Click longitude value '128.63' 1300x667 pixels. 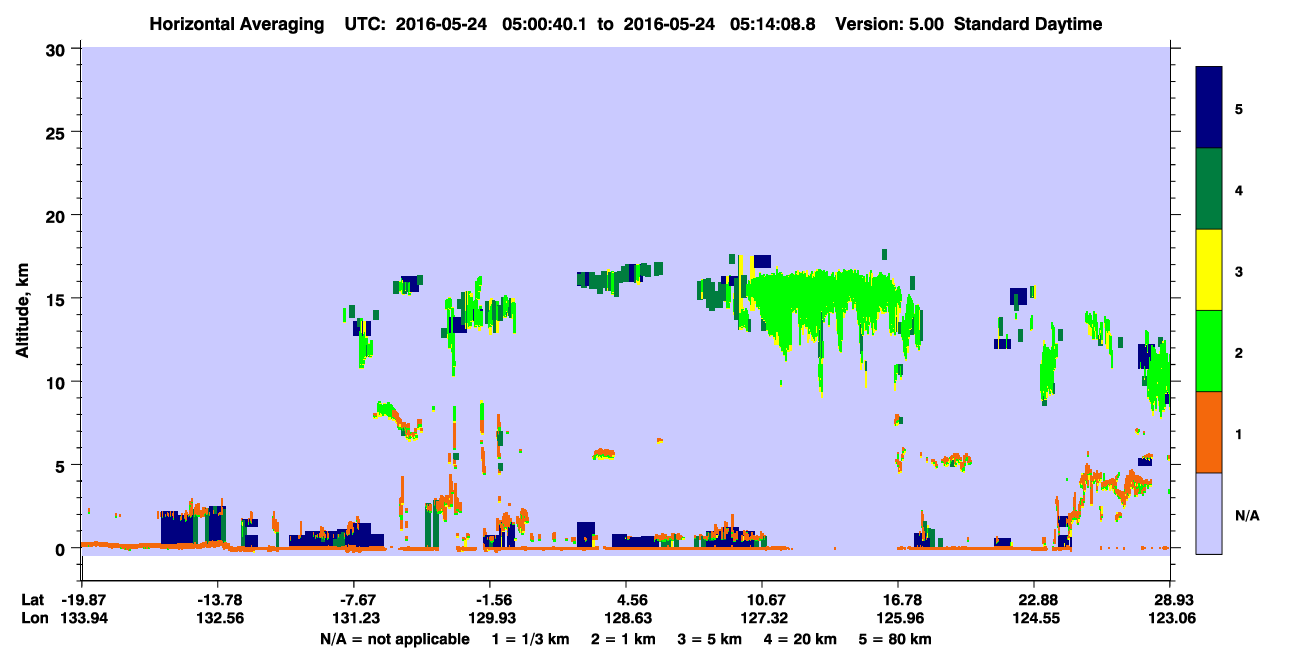(x=626, y=618)
